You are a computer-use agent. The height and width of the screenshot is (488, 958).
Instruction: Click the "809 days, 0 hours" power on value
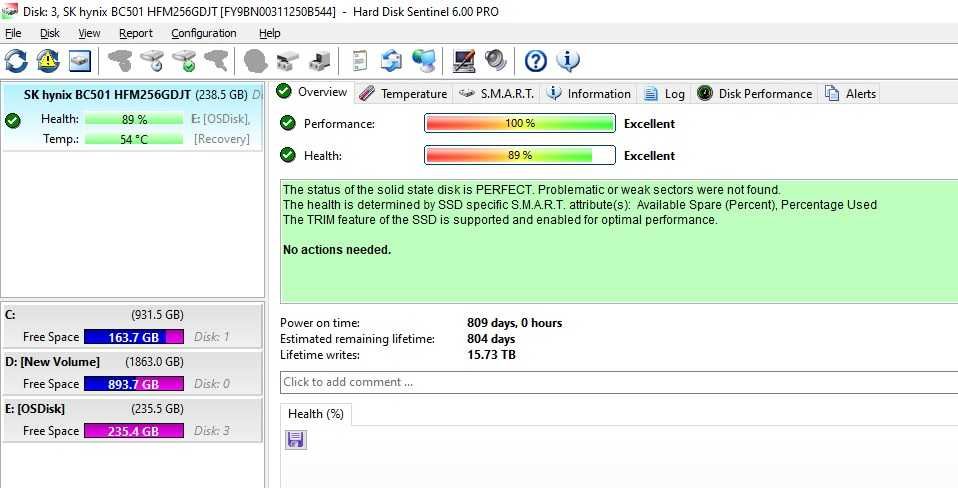(x=514, y=323)
